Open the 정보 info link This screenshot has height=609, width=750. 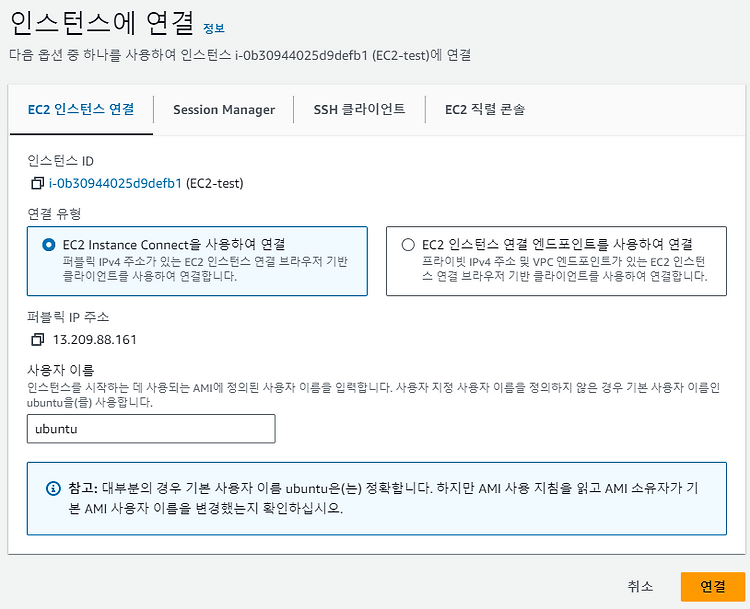[214, 29]
